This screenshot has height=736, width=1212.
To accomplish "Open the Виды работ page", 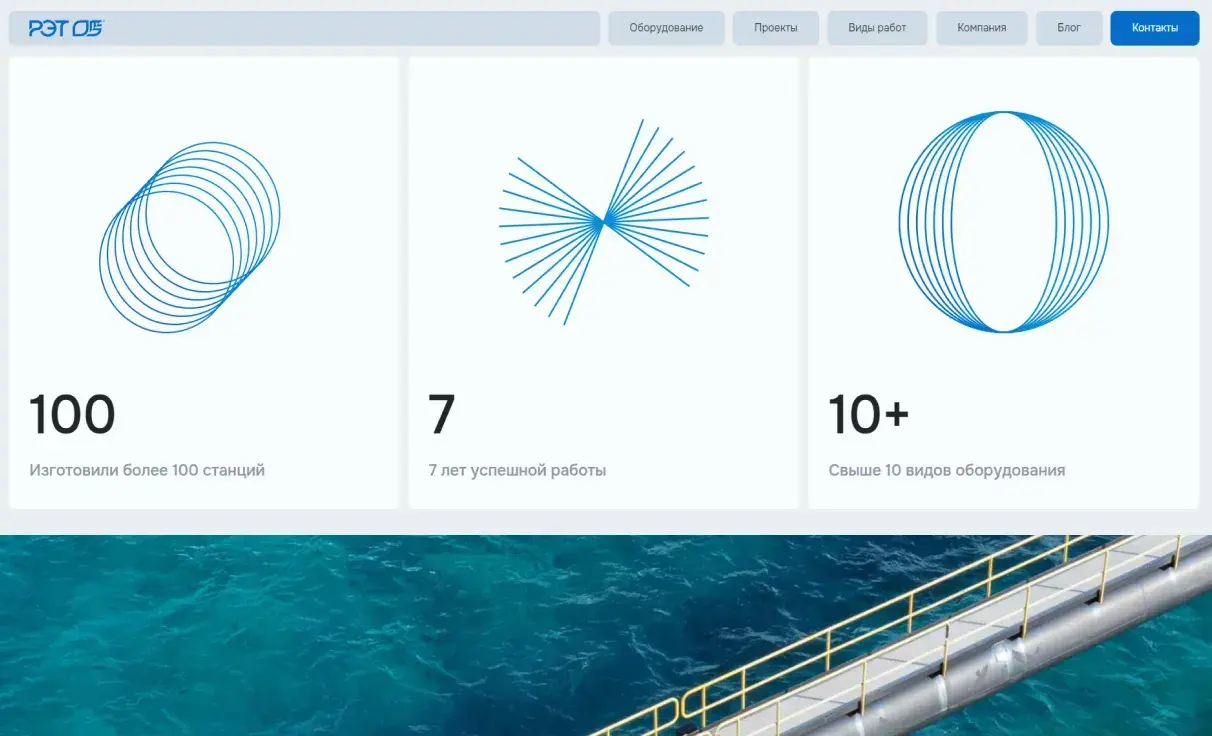I will coord(877,28).
